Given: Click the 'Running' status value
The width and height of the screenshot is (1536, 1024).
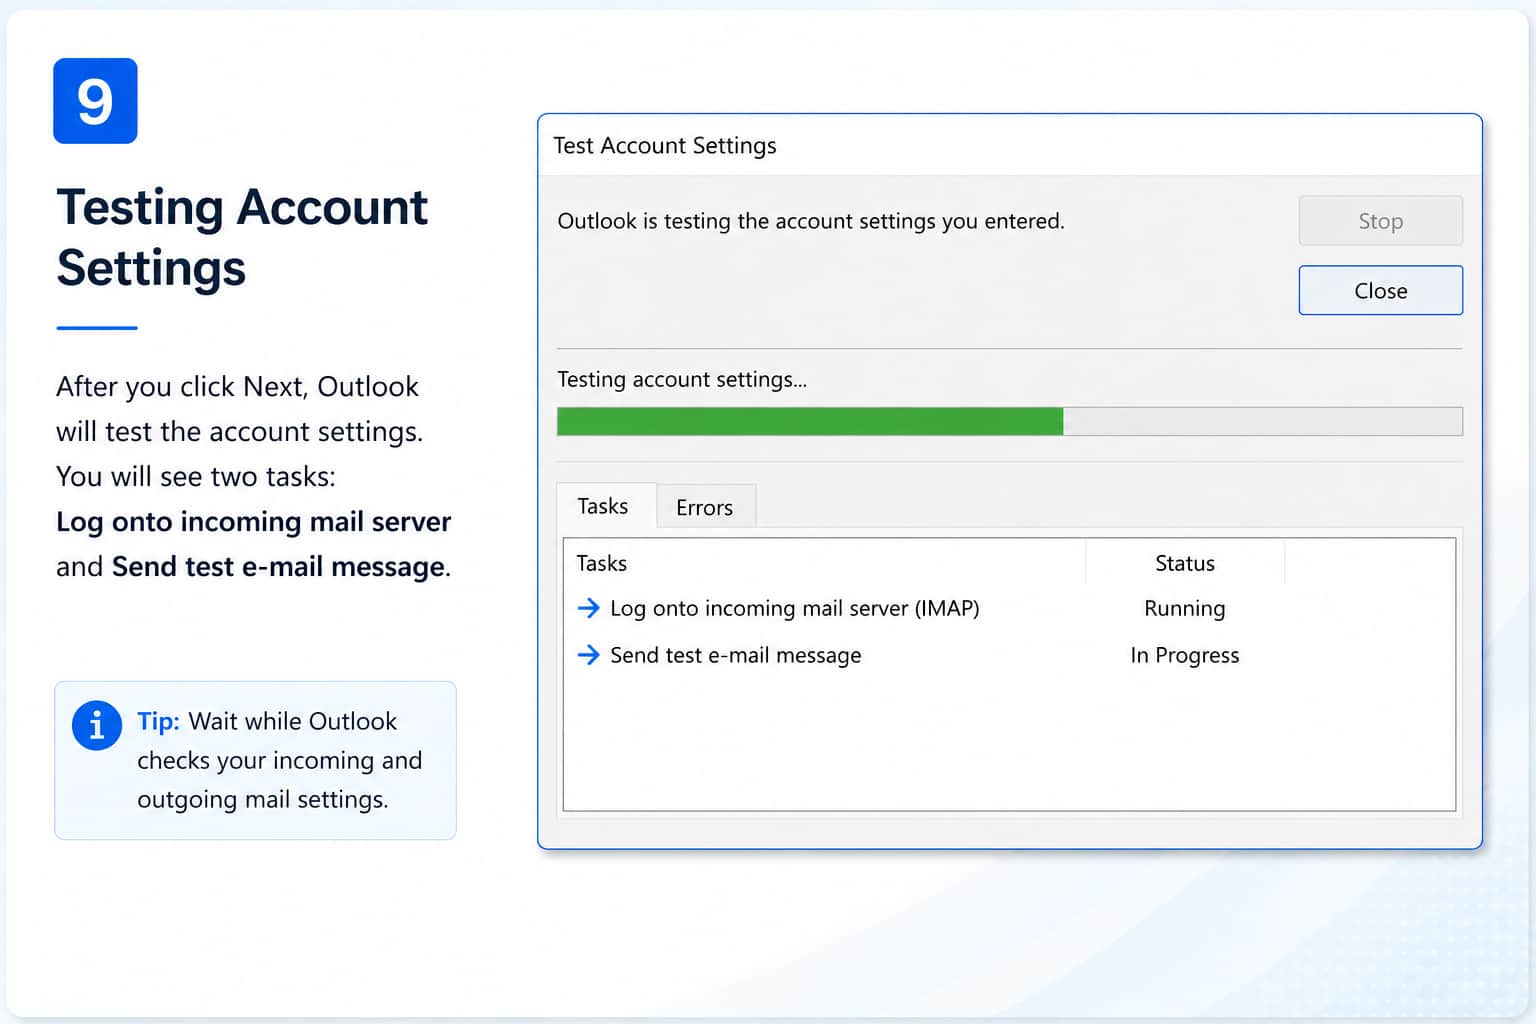Looking at the screenshot, I should point(1185,608).
